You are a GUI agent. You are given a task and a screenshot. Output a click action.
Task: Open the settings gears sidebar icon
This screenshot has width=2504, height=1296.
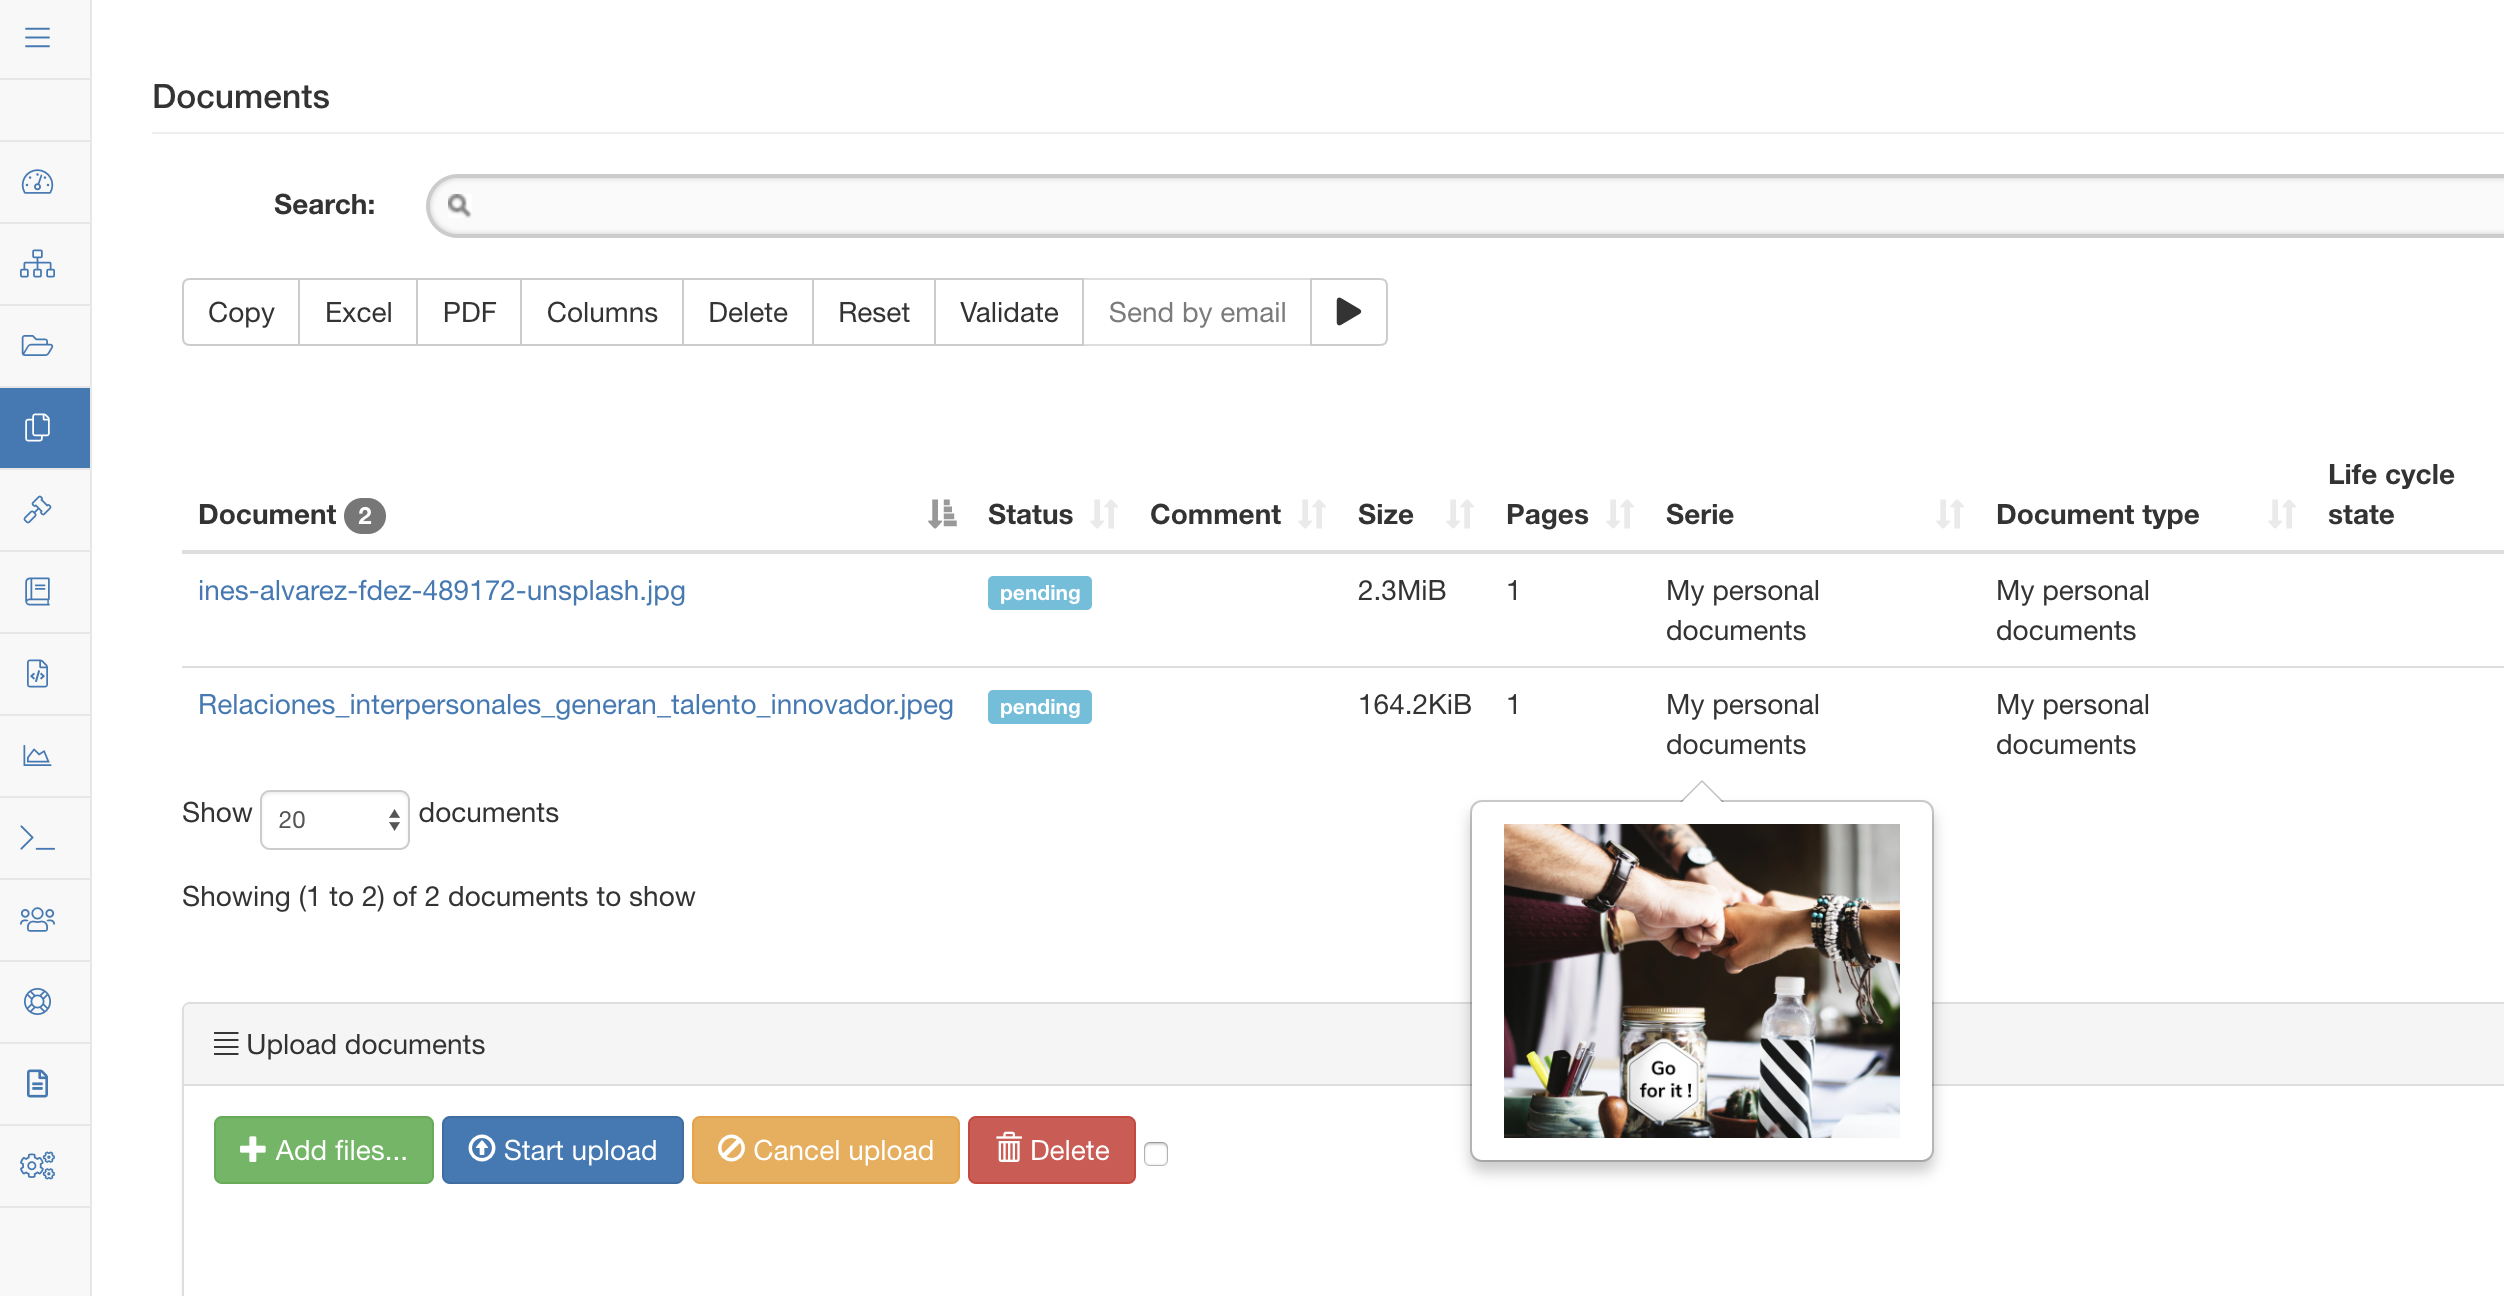(37, 1166)
